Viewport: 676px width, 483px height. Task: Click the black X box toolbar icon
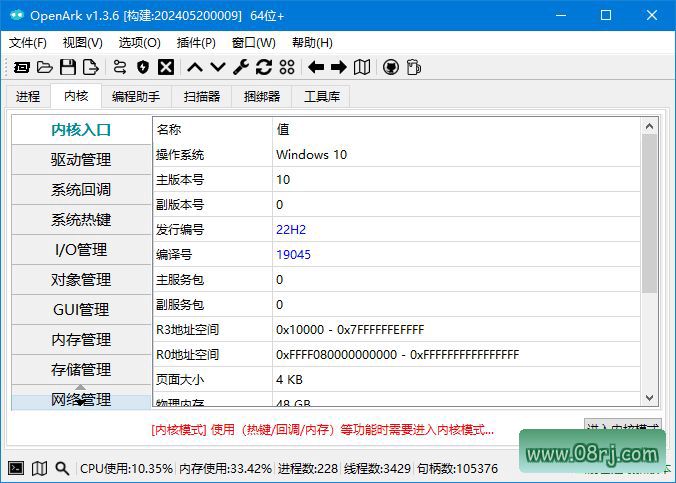coord(166,67)
